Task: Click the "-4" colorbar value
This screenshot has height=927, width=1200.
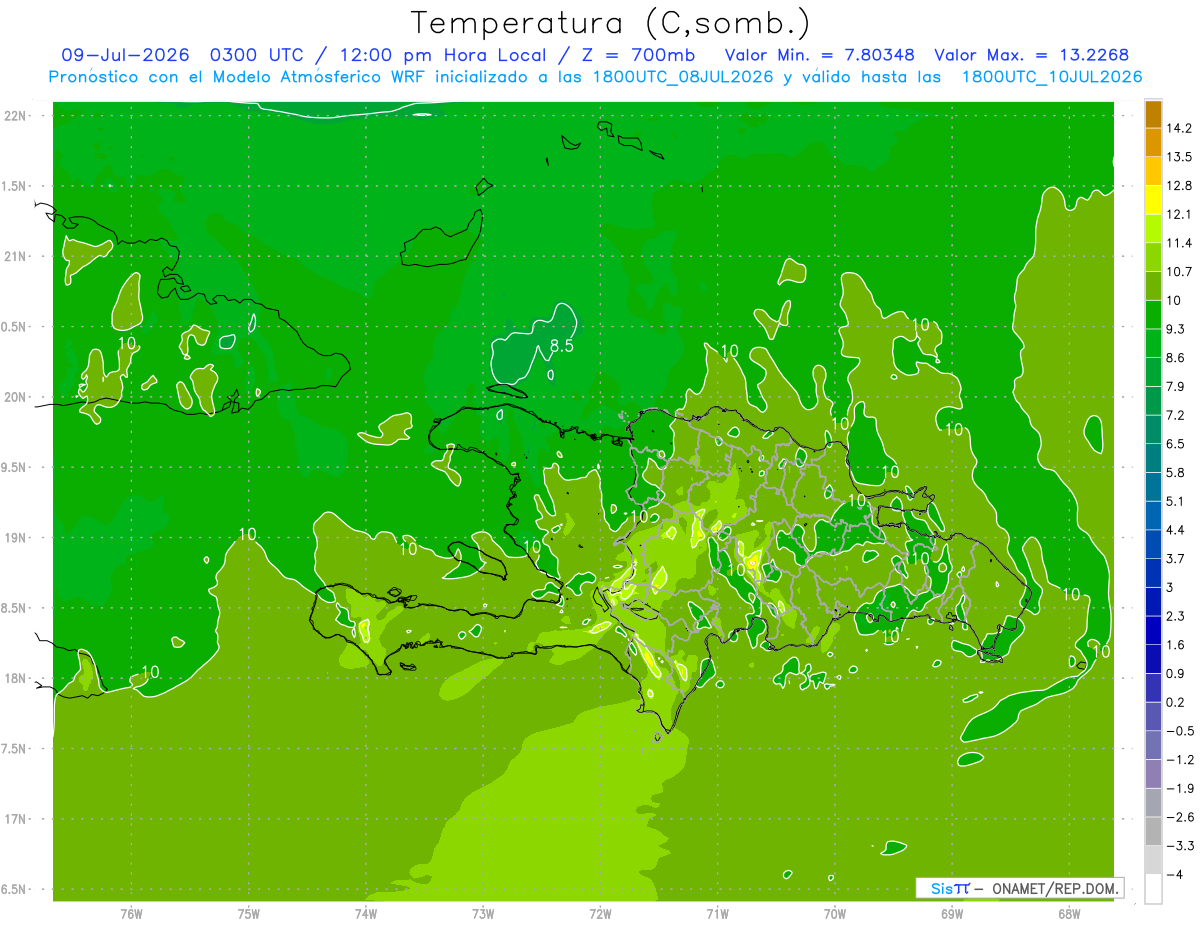Action: pos(1173,875)
